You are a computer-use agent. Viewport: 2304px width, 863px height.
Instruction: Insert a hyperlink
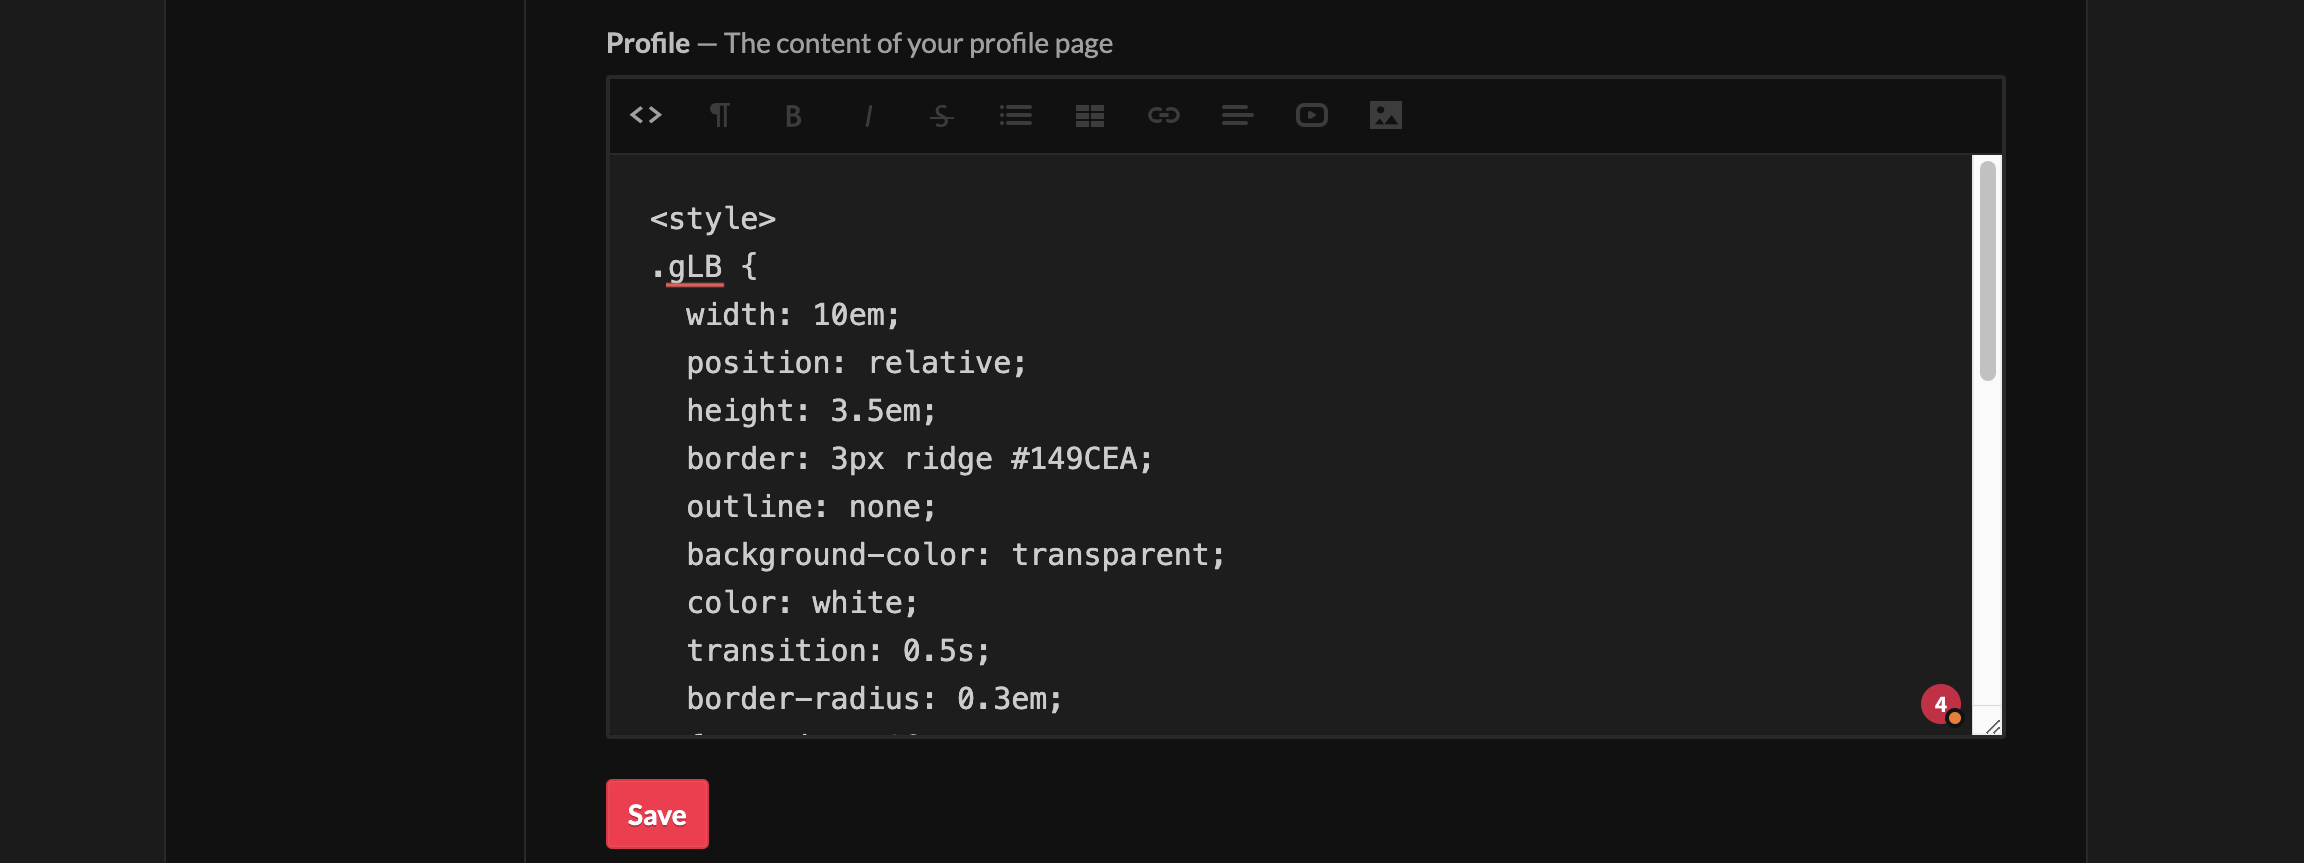[x=1163, y=115]
